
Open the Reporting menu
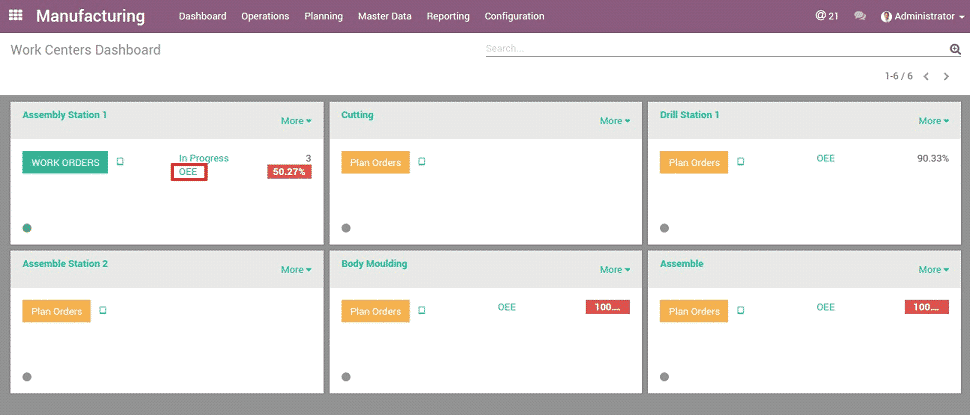point(448,16)
